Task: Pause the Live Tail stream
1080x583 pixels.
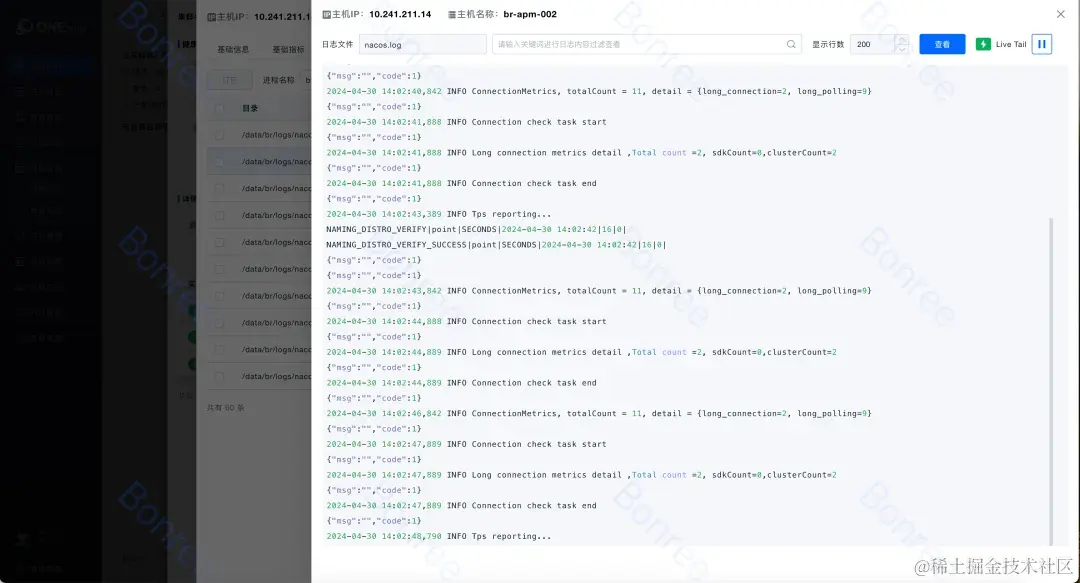Action: coord(1041,44)
